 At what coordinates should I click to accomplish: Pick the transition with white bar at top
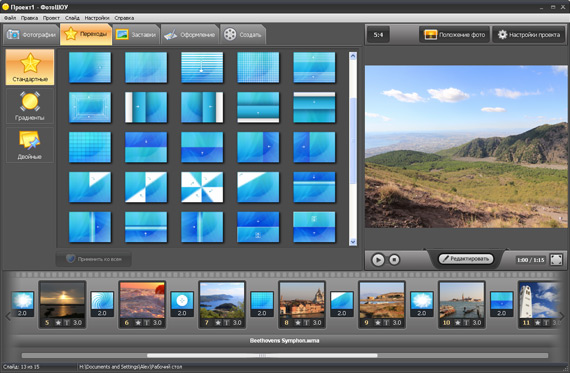point(314,107)
